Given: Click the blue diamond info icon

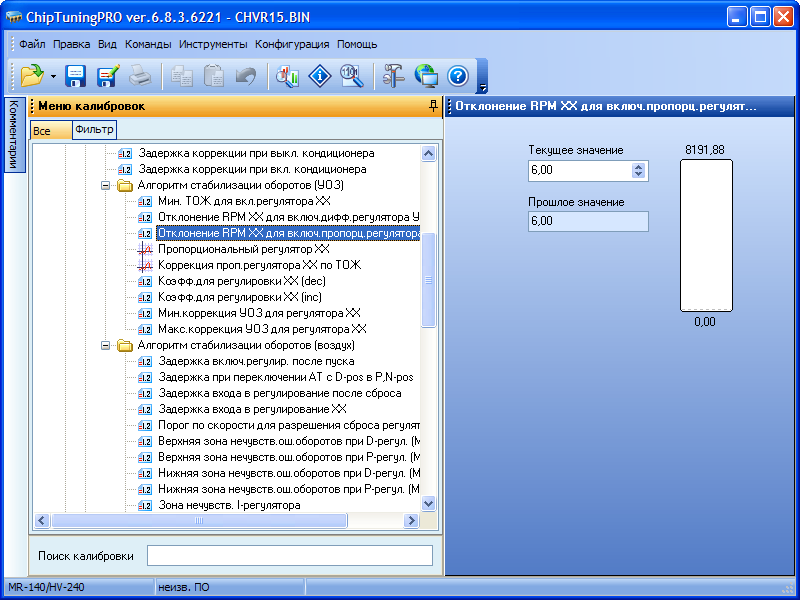Looking at the screenshot, I should 319,76.
